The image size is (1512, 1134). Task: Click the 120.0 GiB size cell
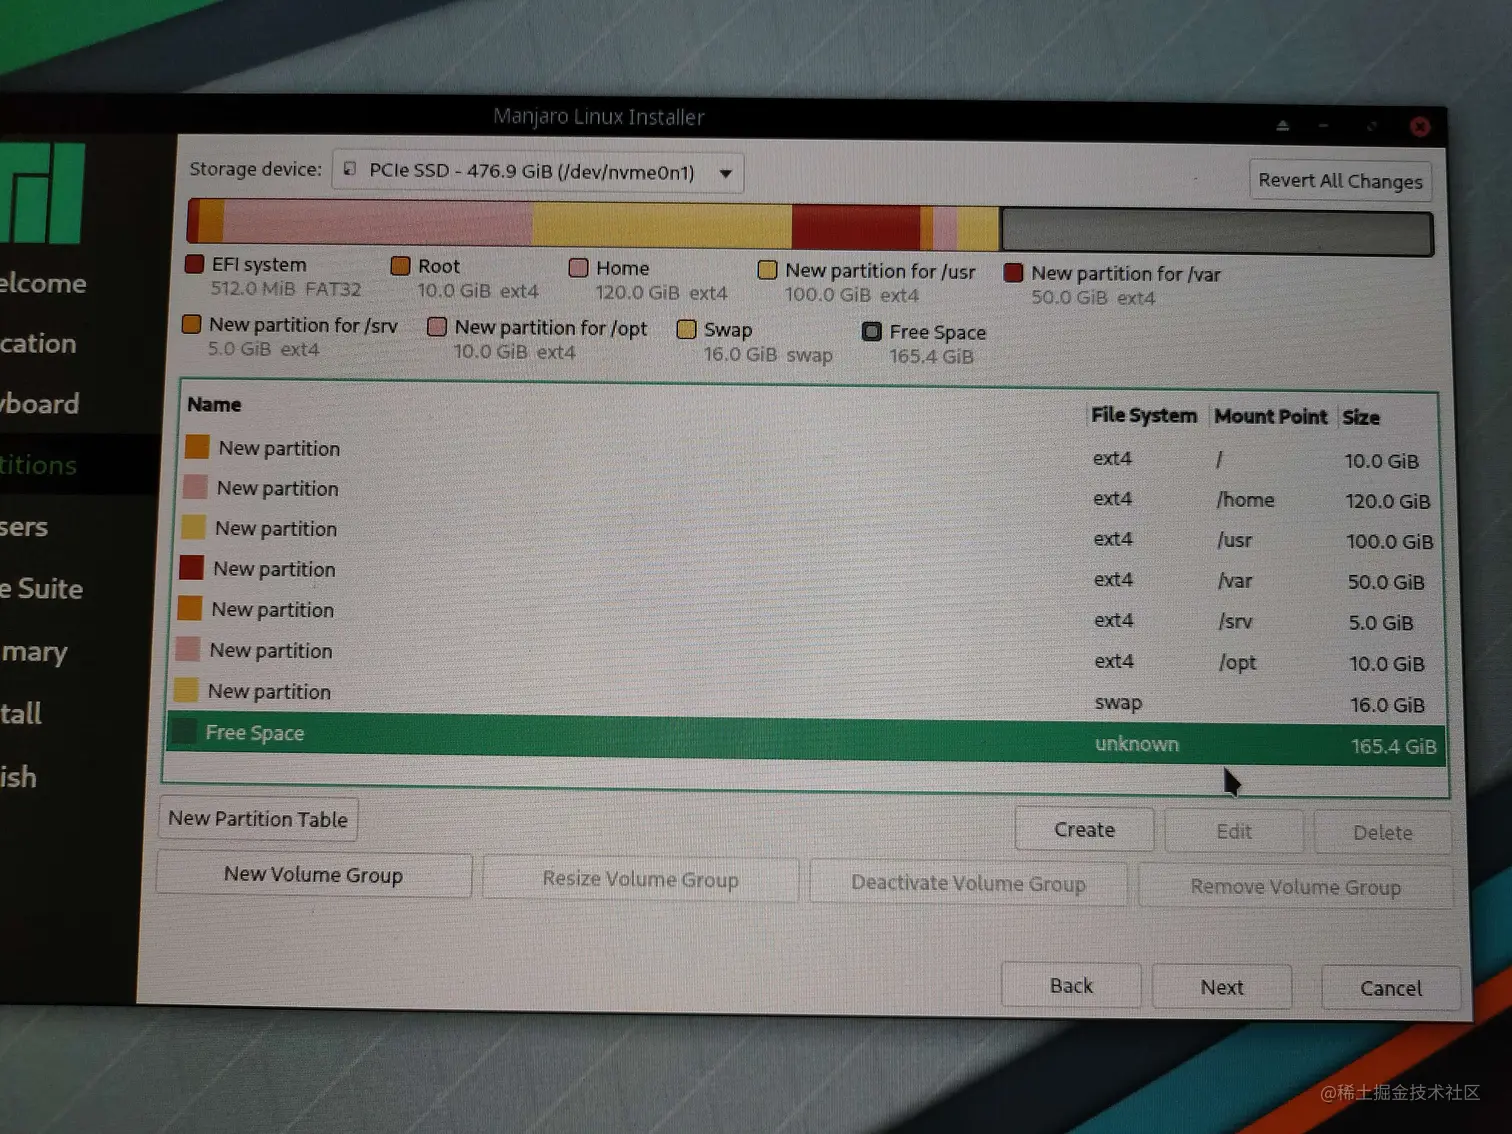tap(1387, 501)
